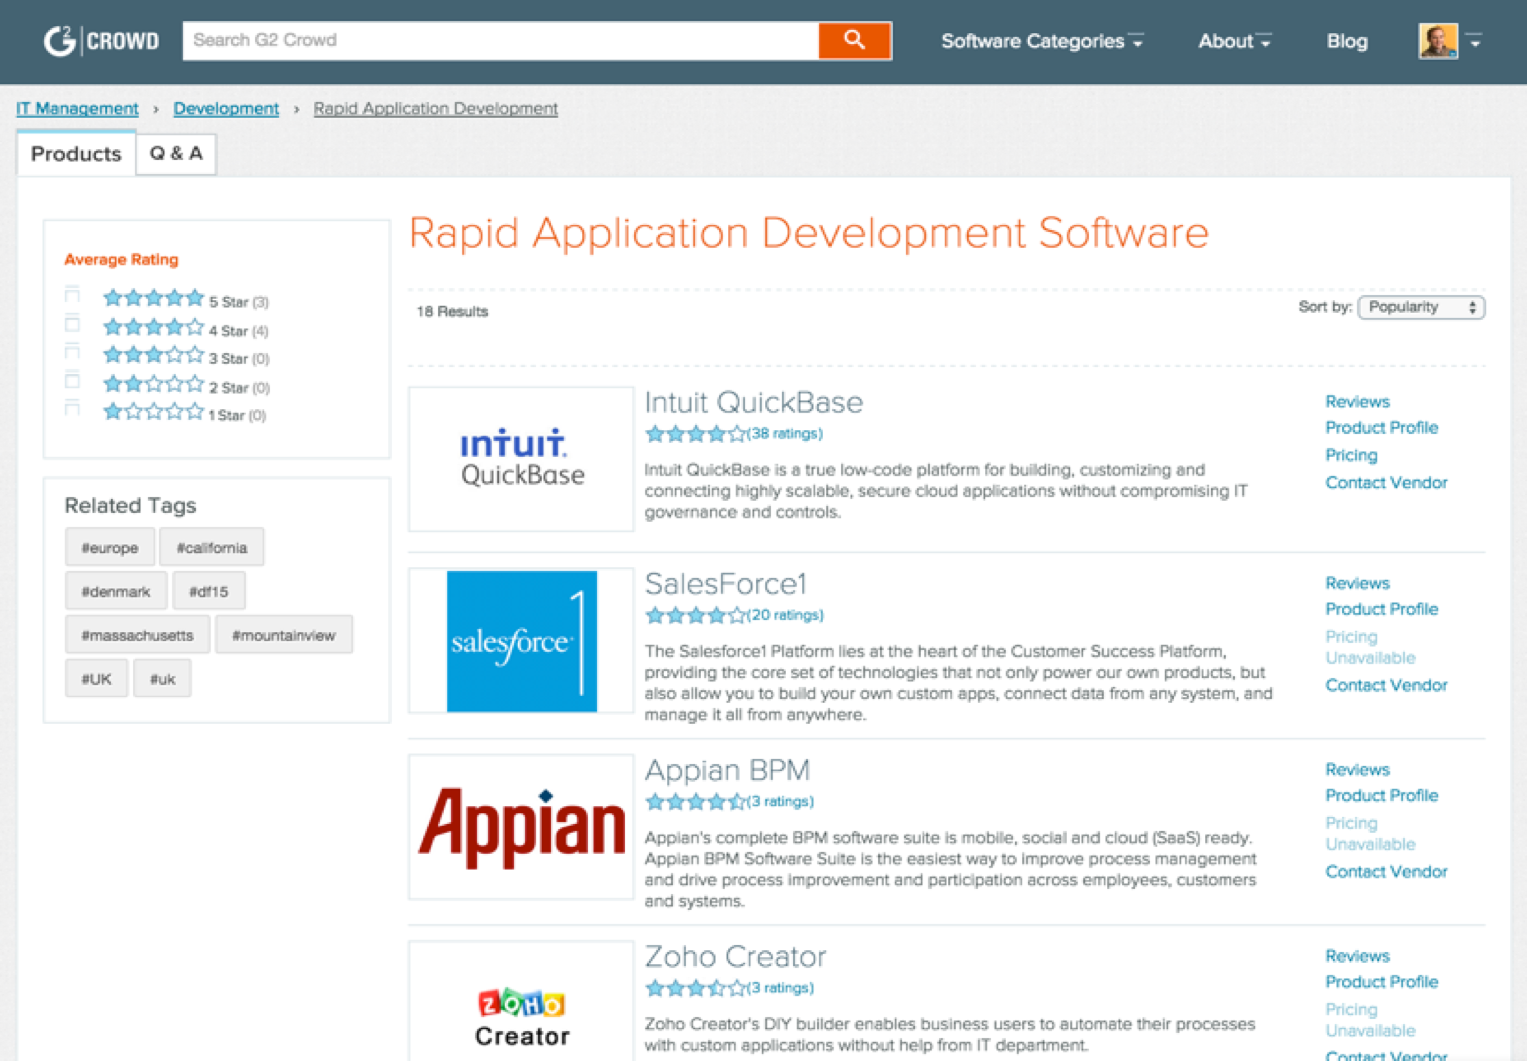
Task: Open the Salesforce logo thumbnail
Action: [x=521, y=641]
